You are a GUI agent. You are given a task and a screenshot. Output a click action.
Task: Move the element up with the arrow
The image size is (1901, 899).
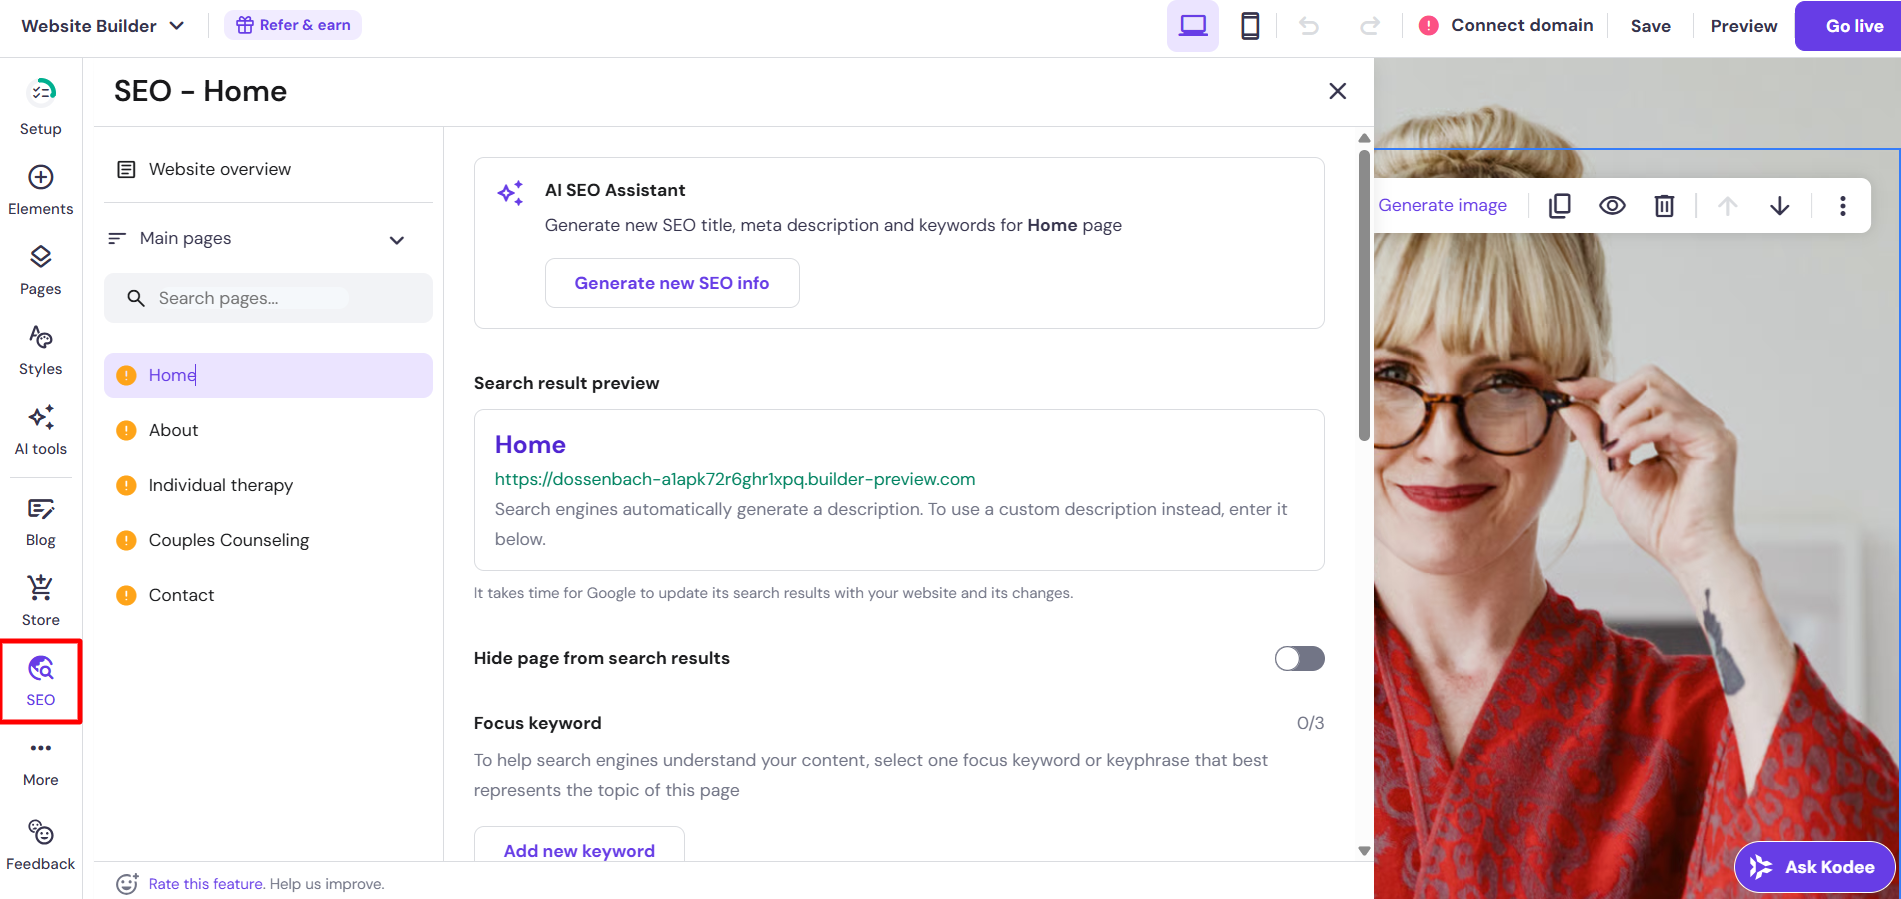pyautogui.click(x=1727, y=205)
